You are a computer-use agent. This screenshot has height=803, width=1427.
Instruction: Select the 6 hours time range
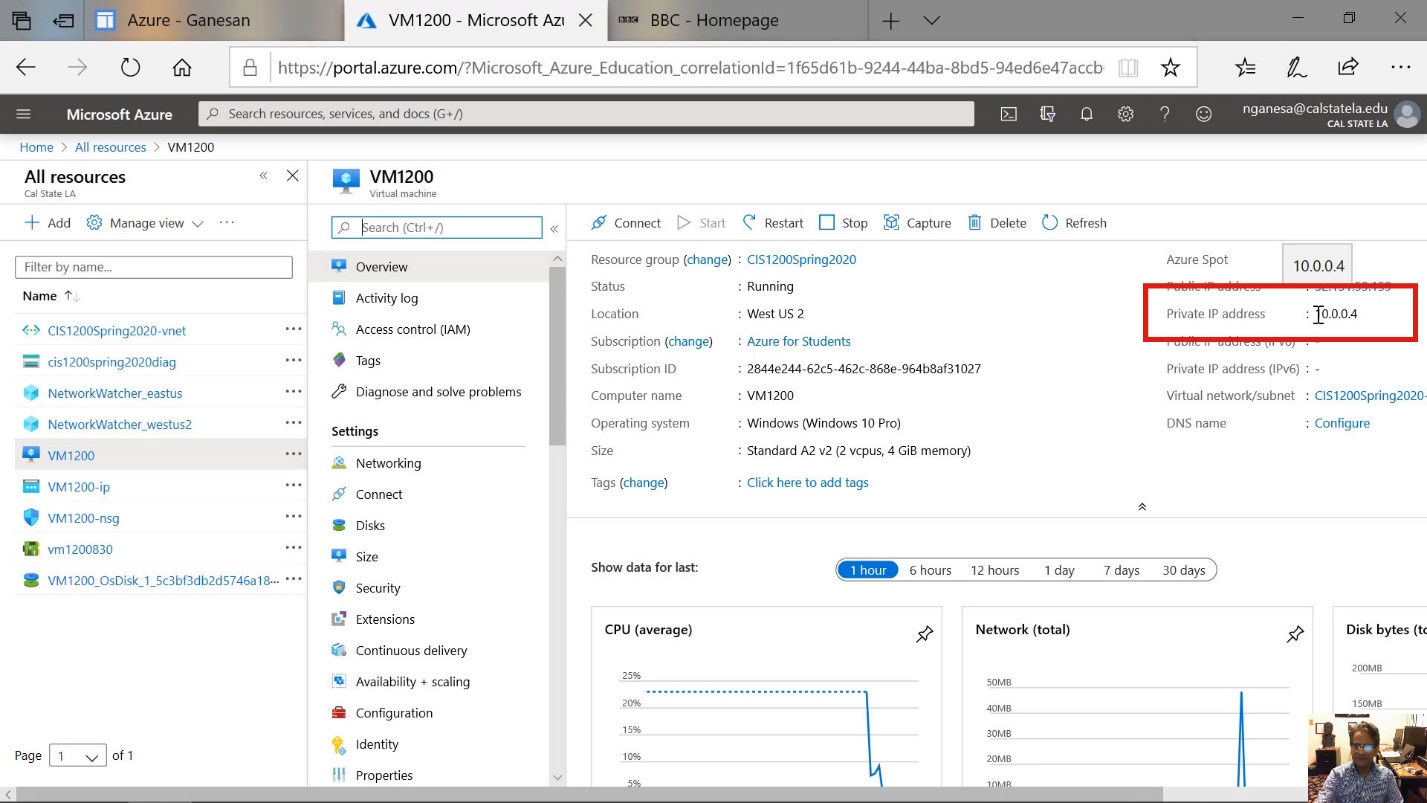929,570
